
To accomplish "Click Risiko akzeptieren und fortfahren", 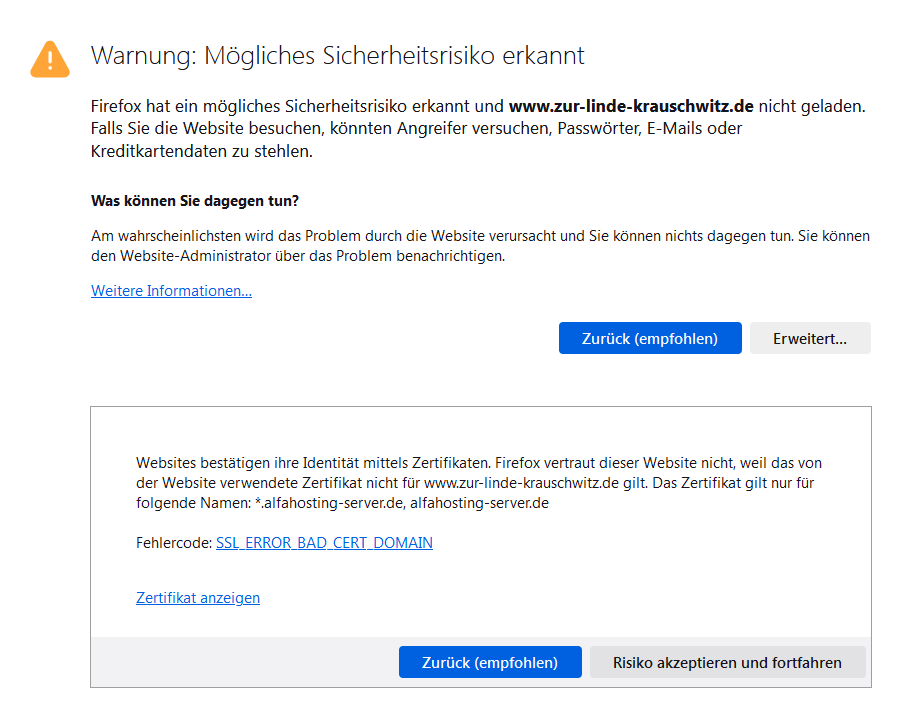I will coord(727,662).
